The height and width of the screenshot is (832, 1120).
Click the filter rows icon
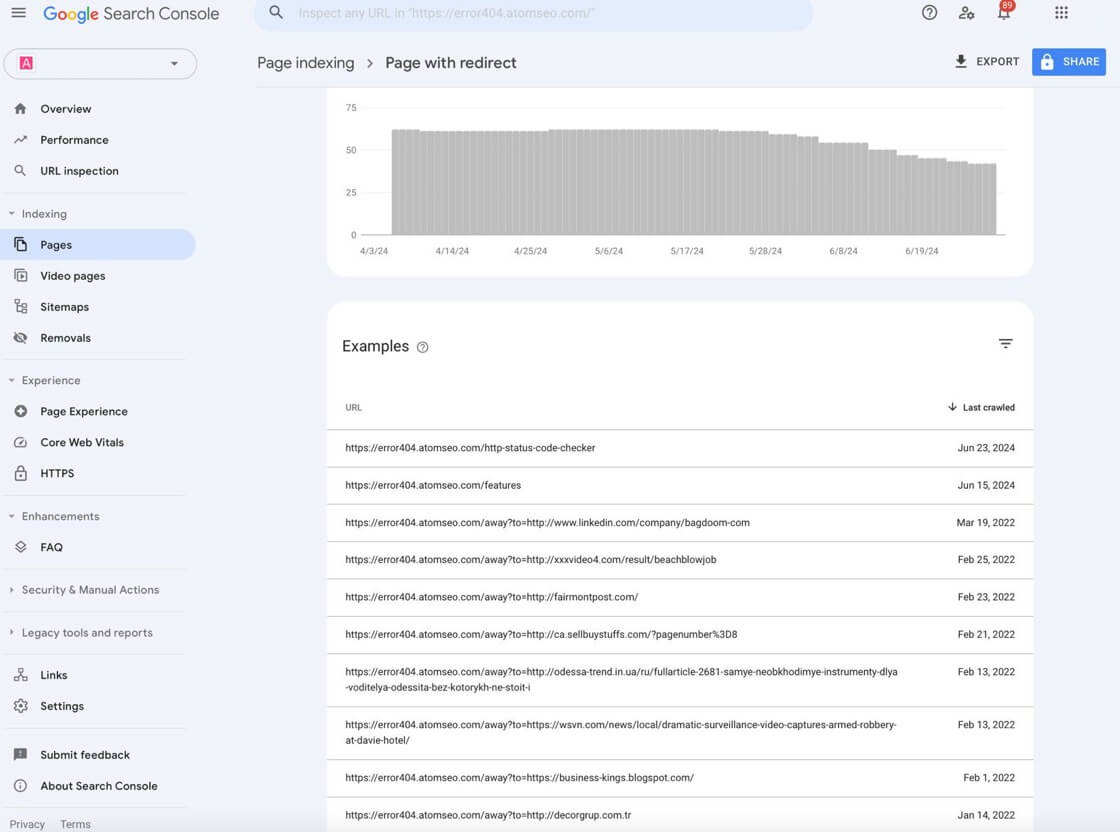click(x=1005, y=344)
